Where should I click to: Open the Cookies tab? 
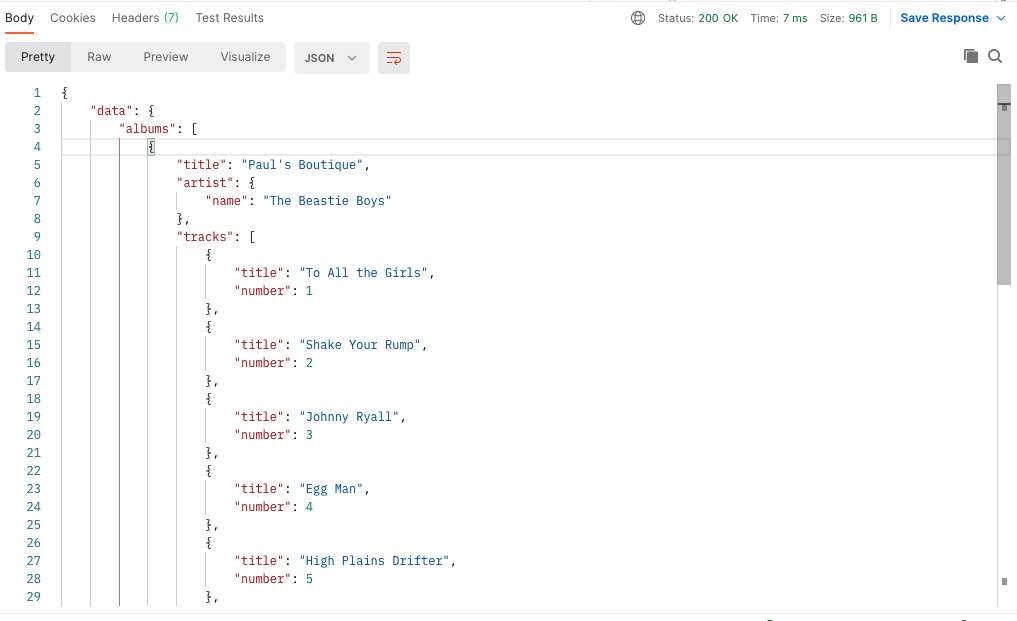(73, 18)
